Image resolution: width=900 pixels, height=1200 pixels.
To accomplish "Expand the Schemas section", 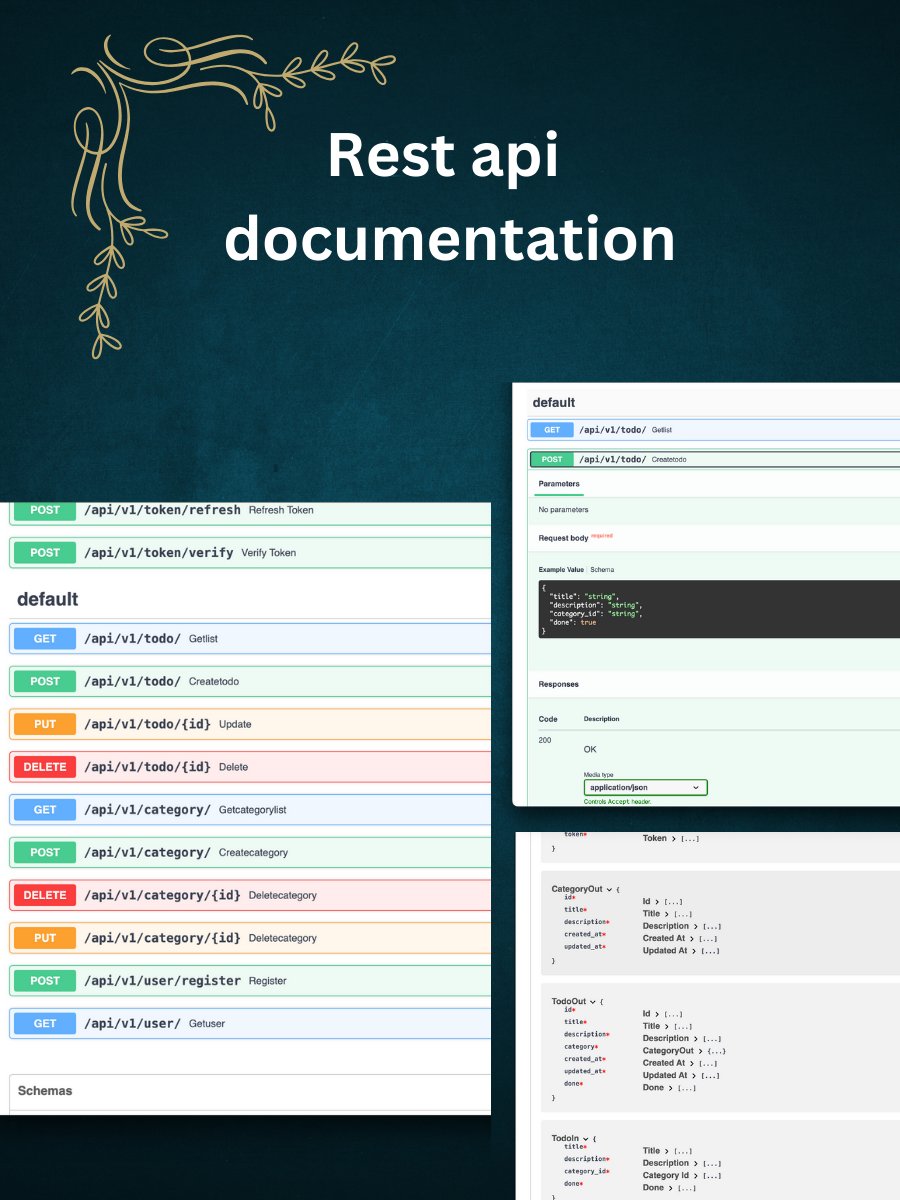I will (44, 1090).
